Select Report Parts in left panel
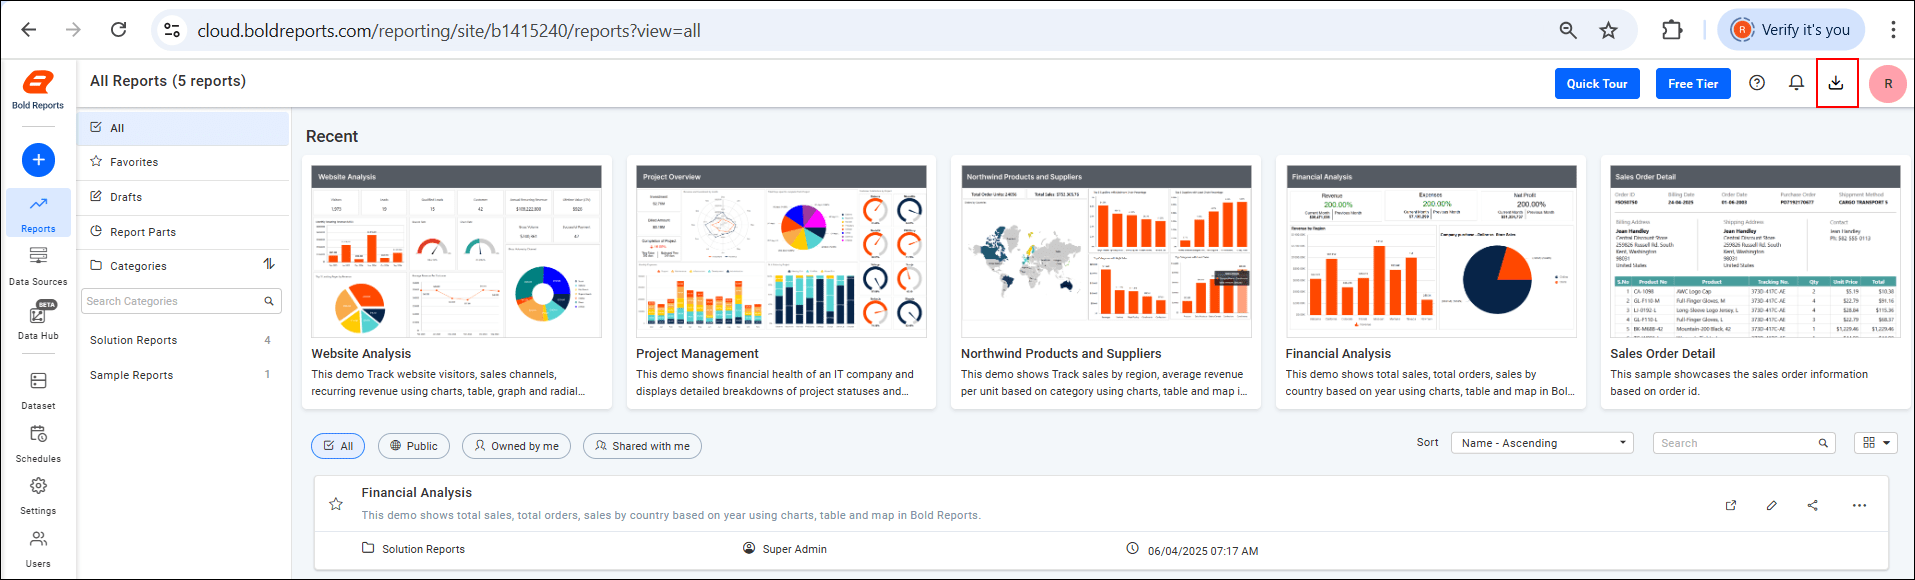The height and width of the screenshot is (580, 1915). [183, 232]
